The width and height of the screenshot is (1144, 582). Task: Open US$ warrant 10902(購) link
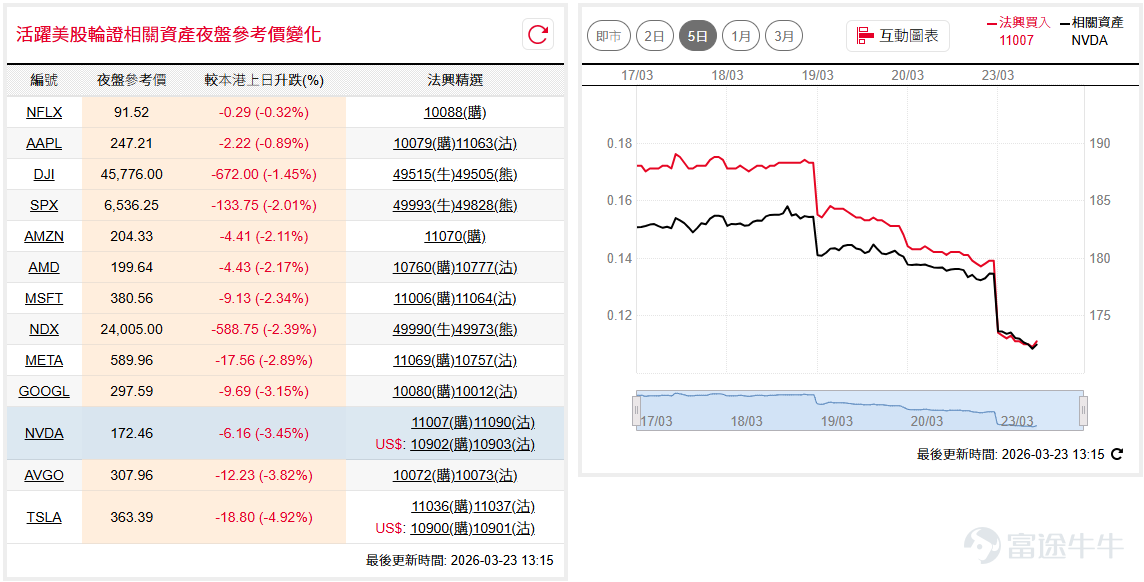tap(441, 444)
